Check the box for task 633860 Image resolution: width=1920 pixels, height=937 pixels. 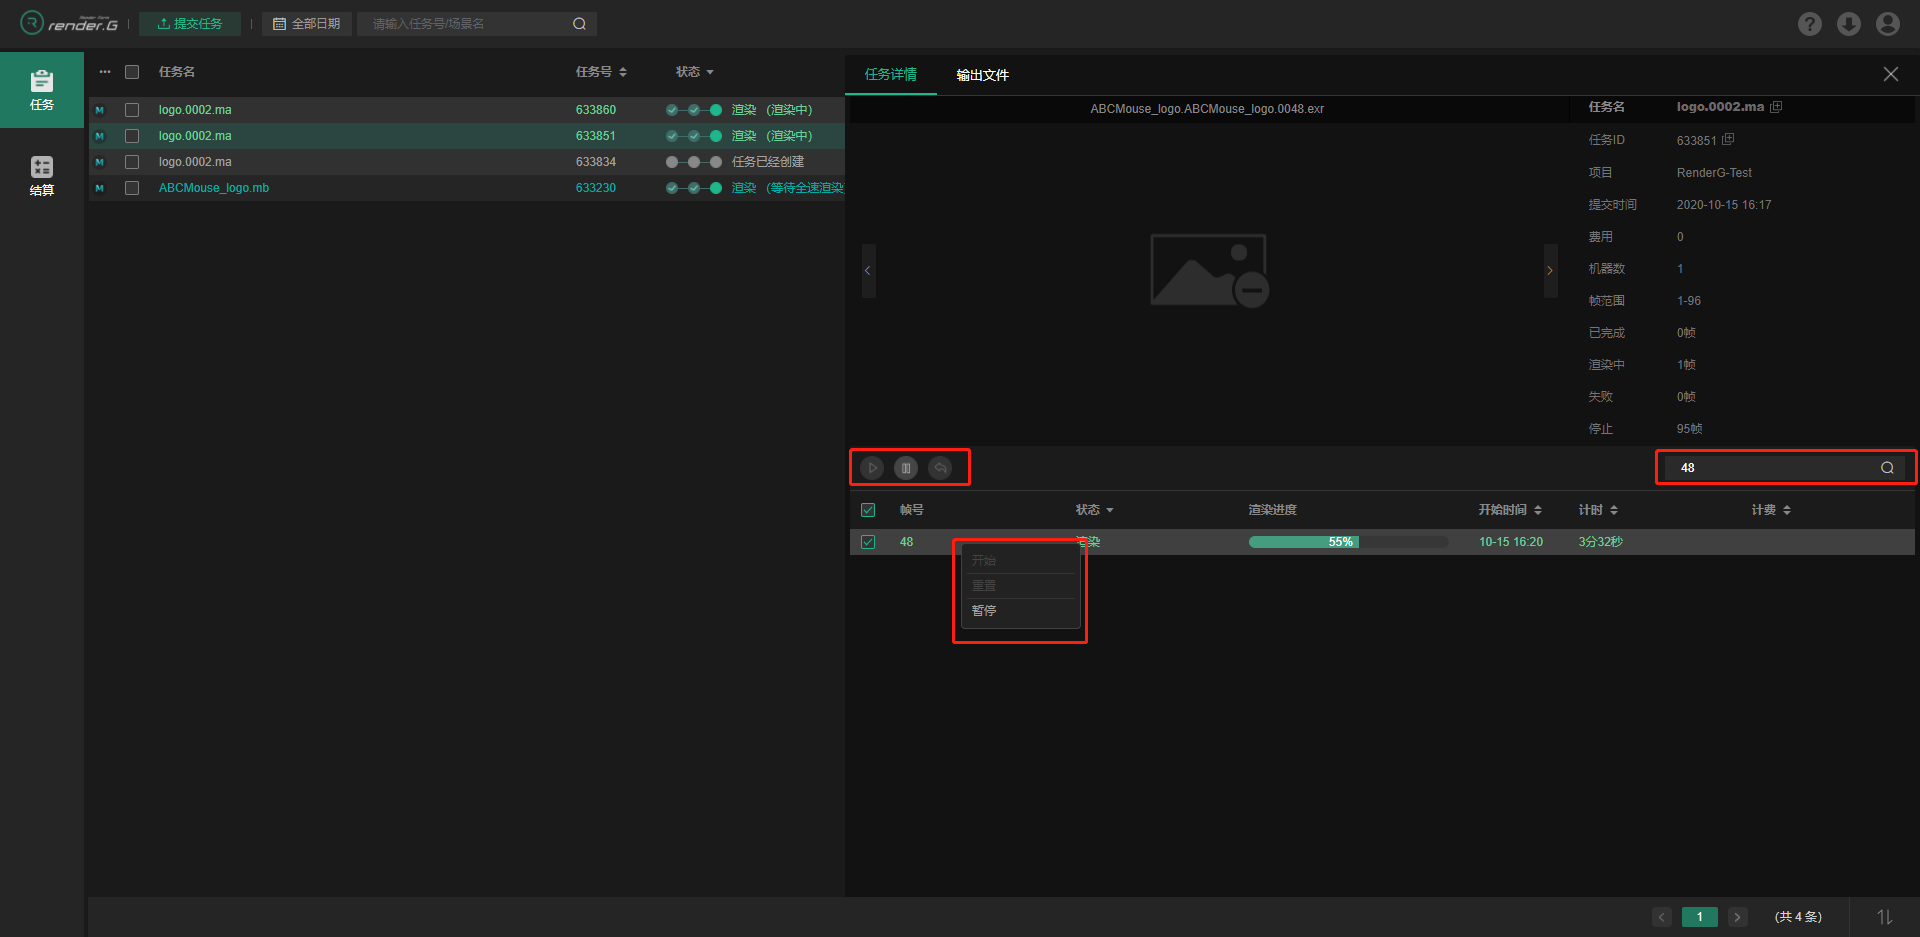[132, 110]
